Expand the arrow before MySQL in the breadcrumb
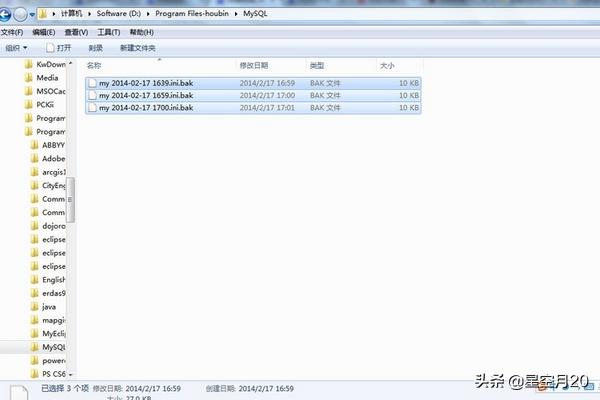 (x=236, y=14)
